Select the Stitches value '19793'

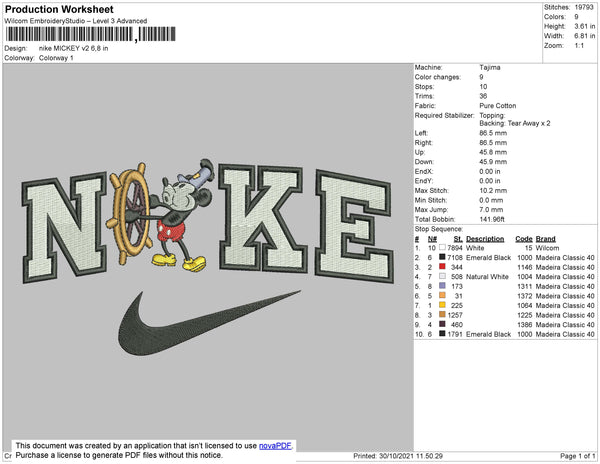coord(584,7)
